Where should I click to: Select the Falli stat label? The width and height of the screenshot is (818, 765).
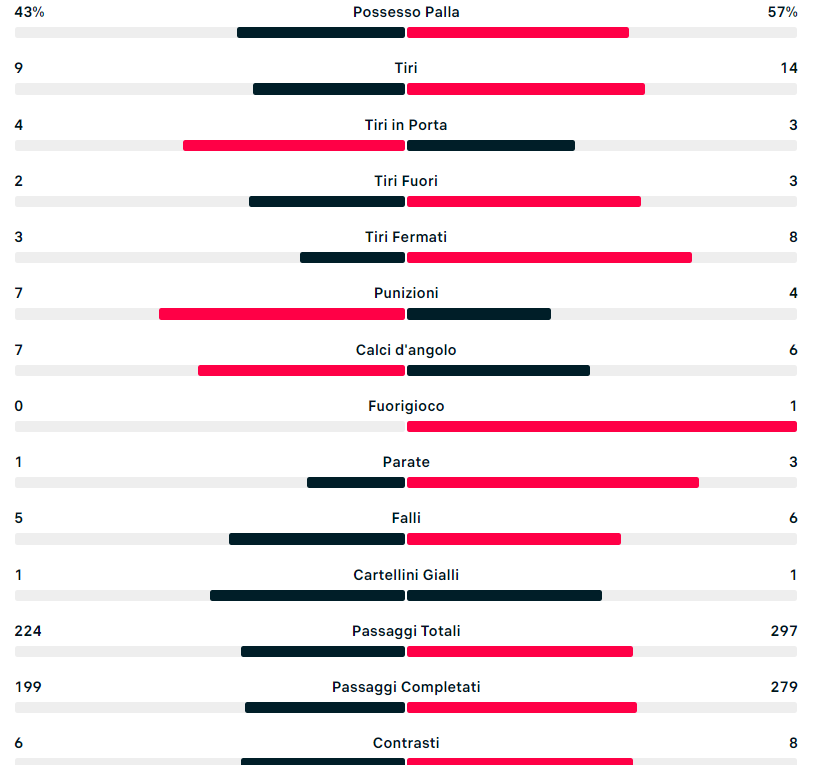click(406, 518)
